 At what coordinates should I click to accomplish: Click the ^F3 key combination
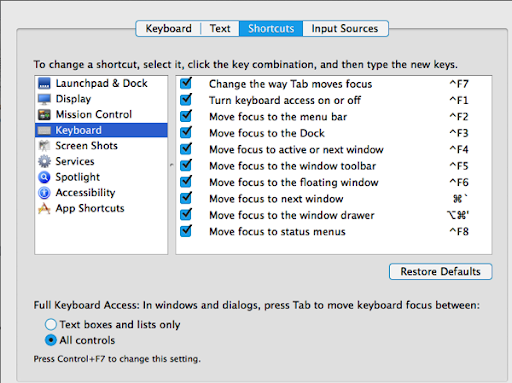[x=459, y=133]
